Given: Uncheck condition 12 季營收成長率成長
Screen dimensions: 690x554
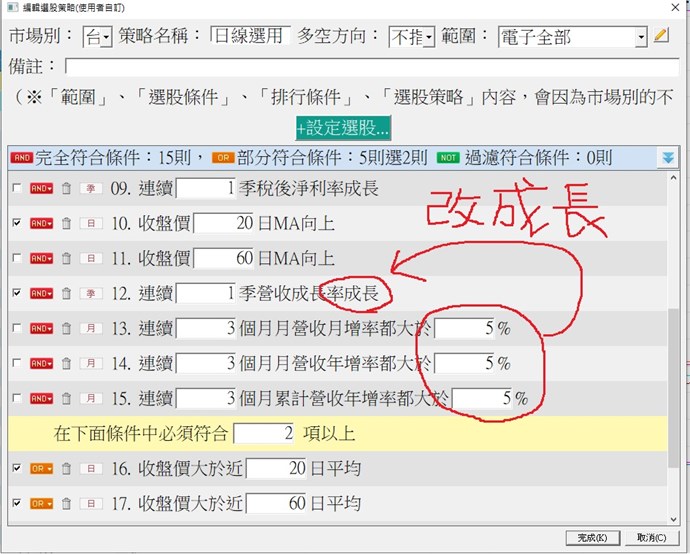Looking at the screenshot, I should click(x=17, y=293).
